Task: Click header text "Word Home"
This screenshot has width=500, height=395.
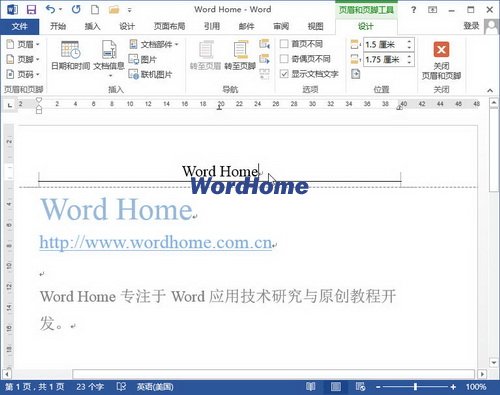Action: point(220,171)
